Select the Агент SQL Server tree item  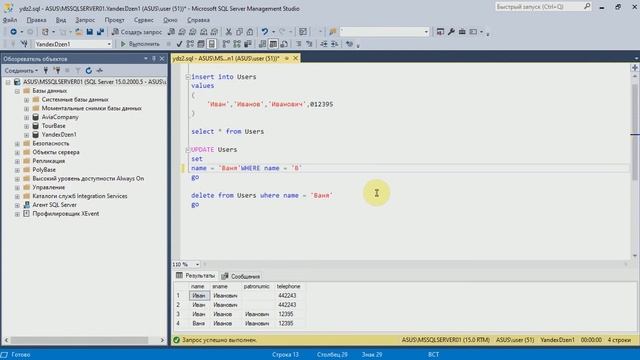pyautogui.click(x=54, y=205)
